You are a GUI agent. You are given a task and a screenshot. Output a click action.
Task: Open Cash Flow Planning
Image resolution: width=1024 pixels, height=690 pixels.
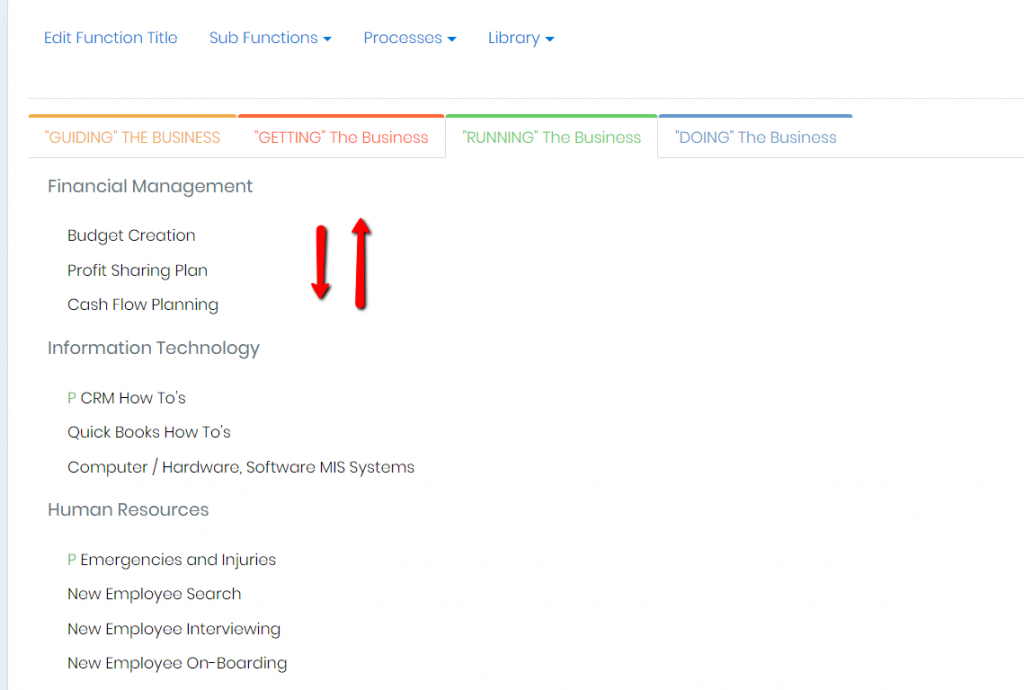[x=142, y=304]
